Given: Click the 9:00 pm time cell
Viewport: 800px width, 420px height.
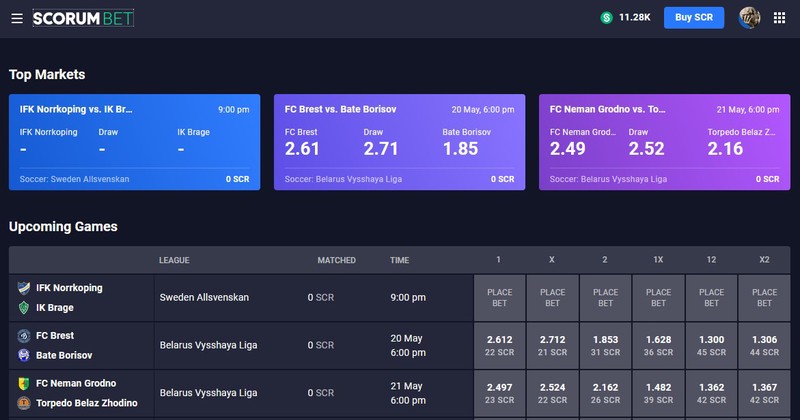Looking at the screenshot, I should click(x=408, y=298).
